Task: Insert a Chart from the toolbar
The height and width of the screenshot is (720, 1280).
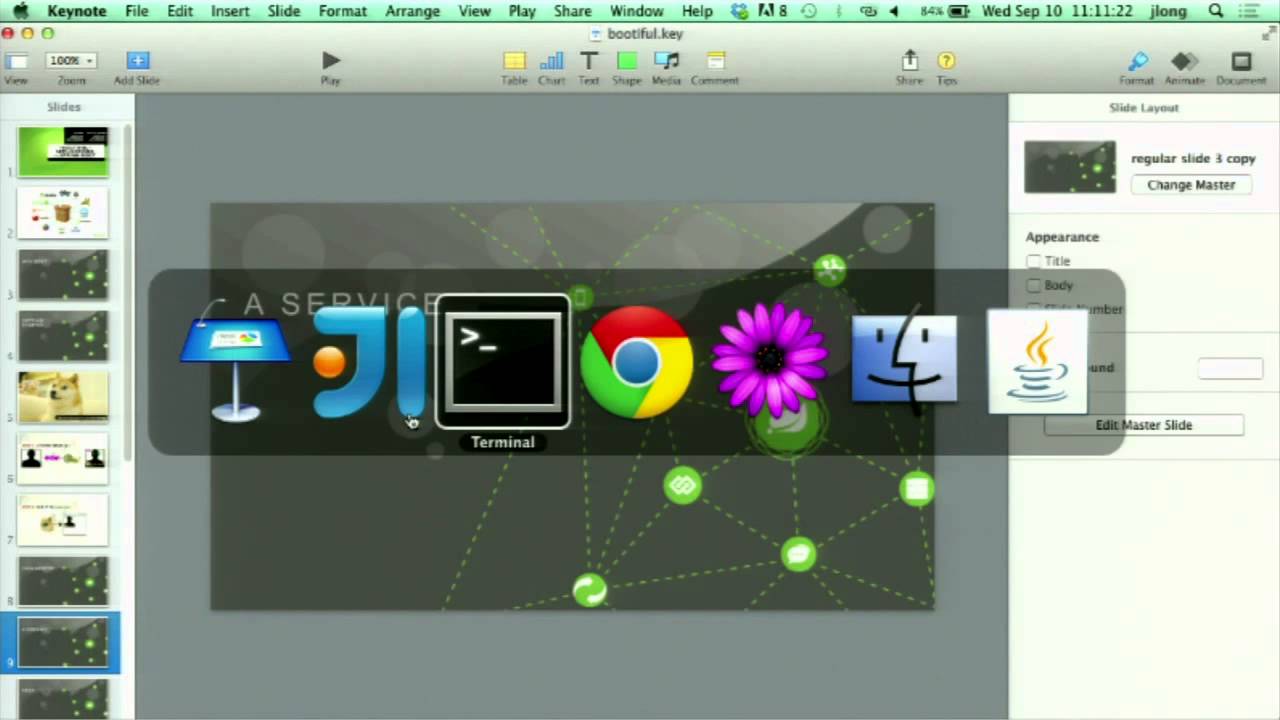Action: 551,62
